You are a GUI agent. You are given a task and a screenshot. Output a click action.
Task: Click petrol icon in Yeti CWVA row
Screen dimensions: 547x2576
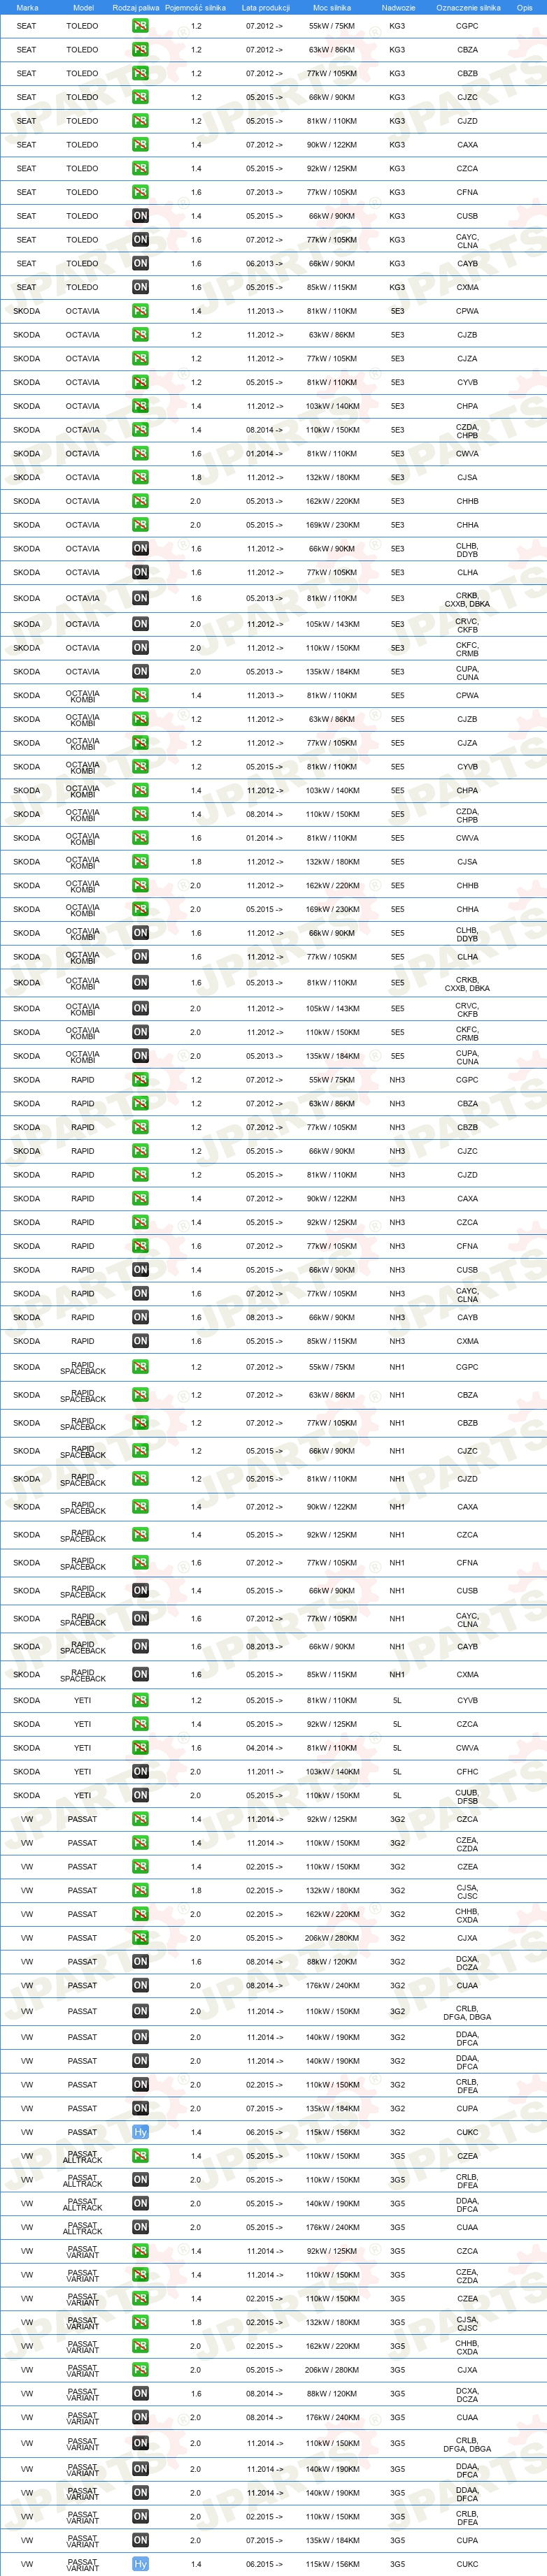coord(140,1748)
